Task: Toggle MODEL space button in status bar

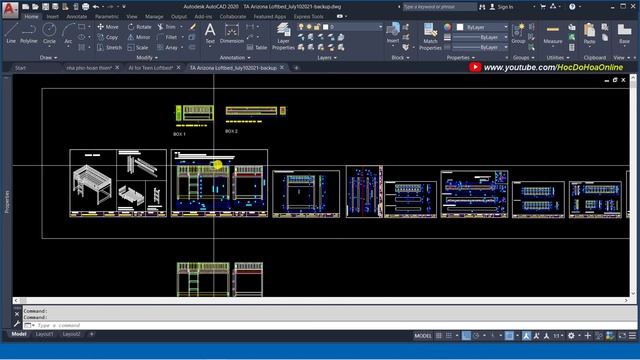Action: (x=423, y=336)
